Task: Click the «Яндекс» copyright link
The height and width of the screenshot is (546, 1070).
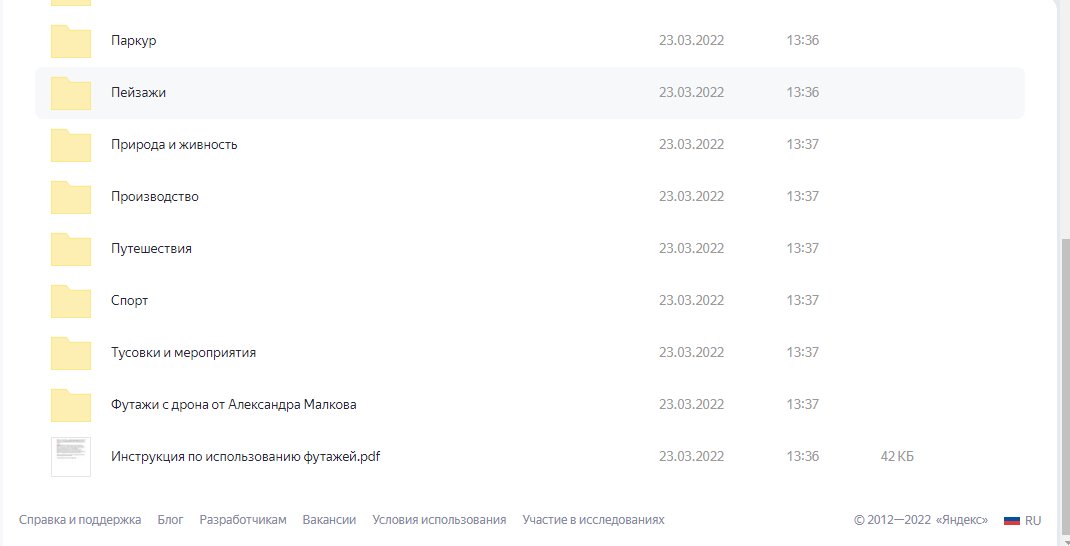Action: 964,520
